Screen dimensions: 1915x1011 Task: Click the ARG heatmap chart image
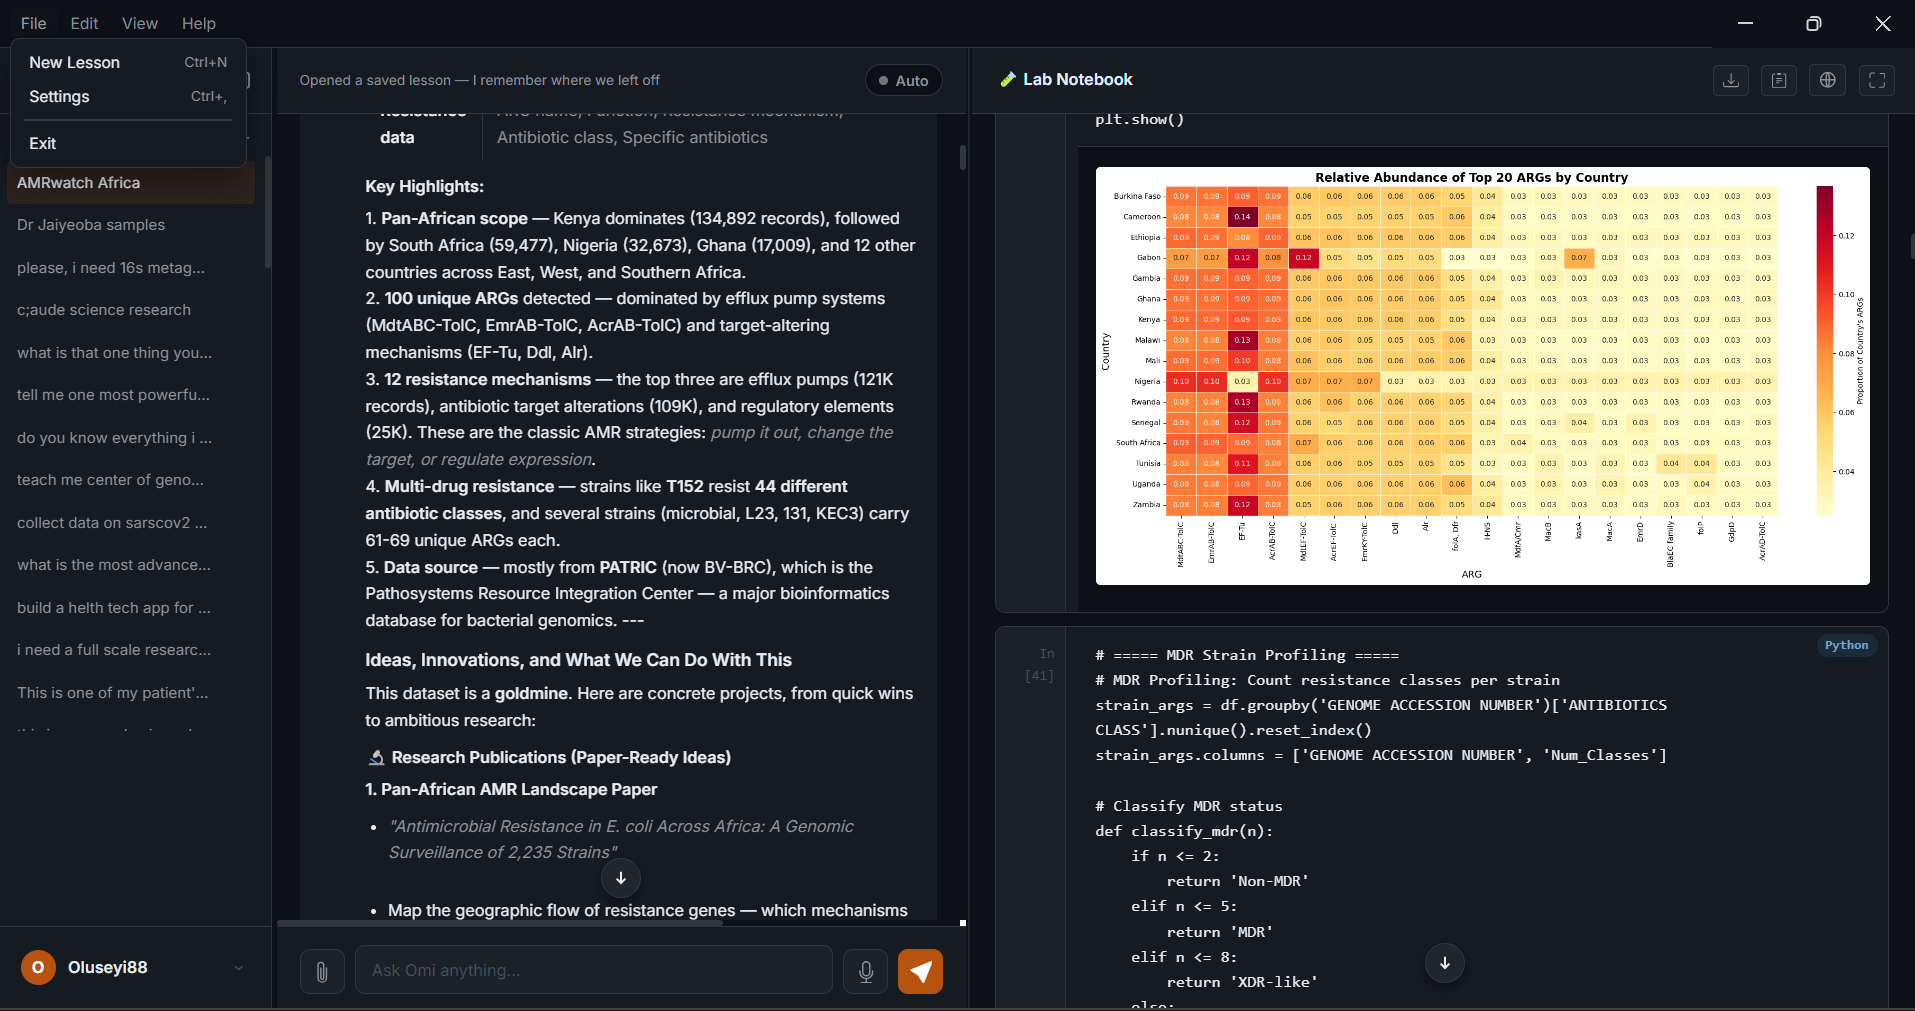1482,376
